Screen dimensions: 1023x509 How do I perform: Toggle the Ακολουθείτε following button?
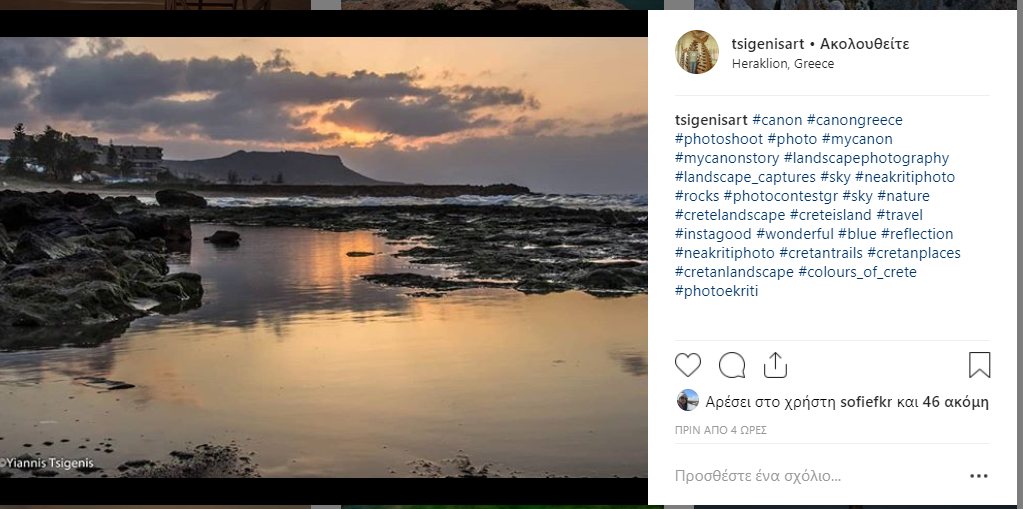pos(864,44)
